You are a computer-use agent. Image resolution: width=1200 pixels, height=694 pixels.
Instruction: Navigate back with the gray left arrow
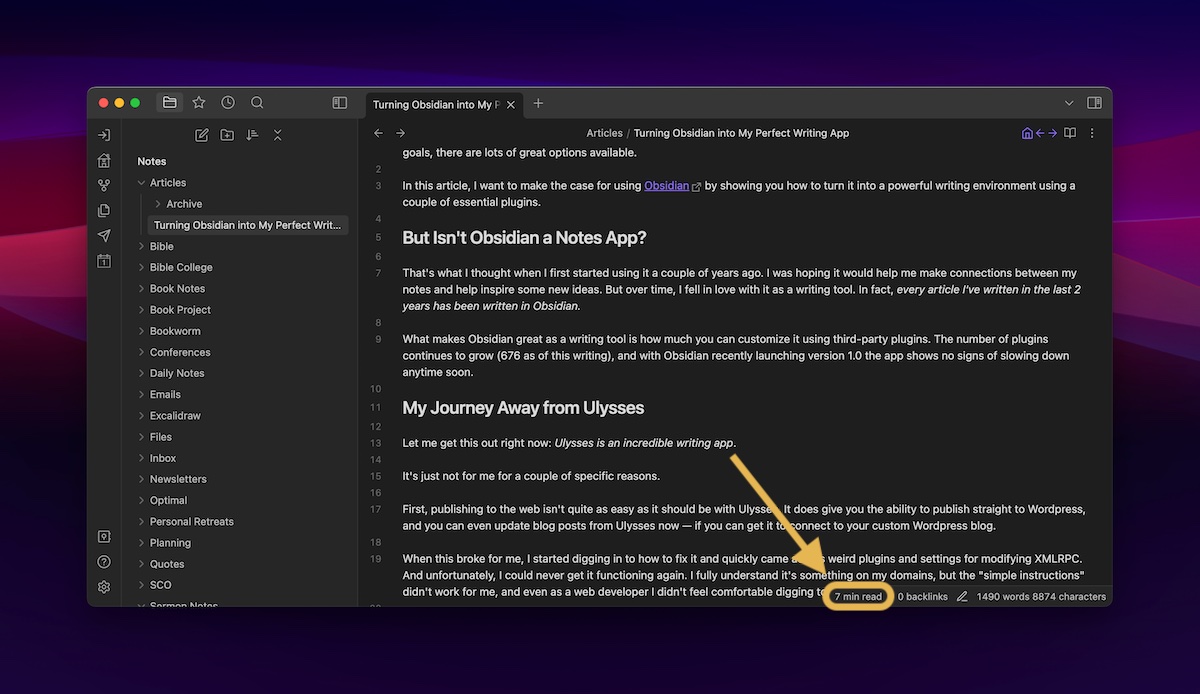(378, 133)
